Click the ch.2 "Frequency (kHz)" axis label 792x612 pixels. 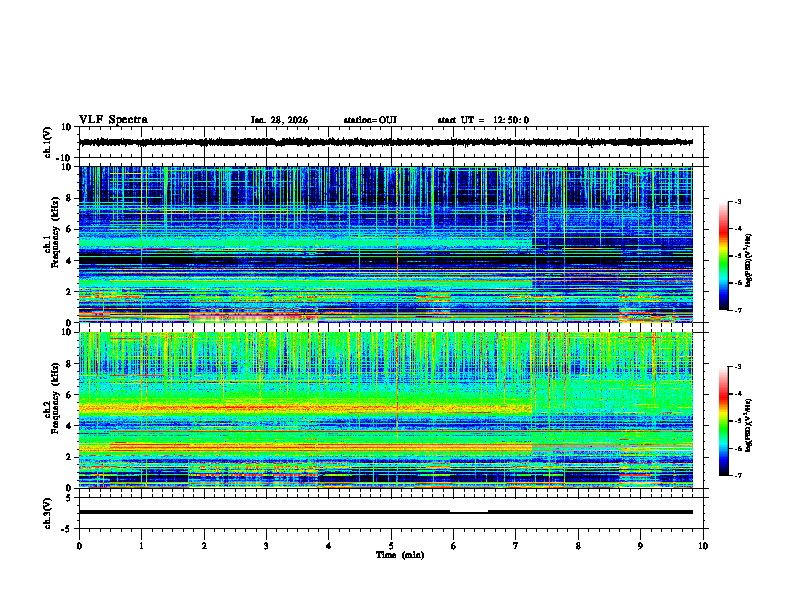click(55, 398)
